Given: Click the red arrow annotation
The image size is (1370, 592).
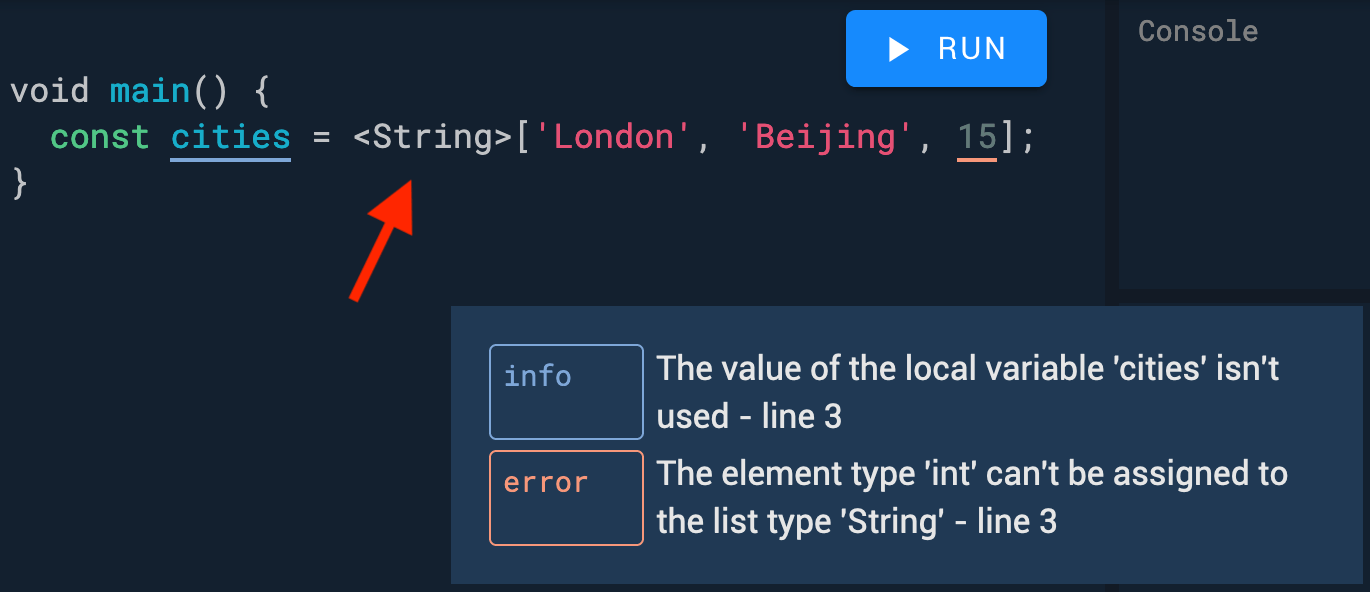Looking at the screenshot, I should tap(382, 240).
